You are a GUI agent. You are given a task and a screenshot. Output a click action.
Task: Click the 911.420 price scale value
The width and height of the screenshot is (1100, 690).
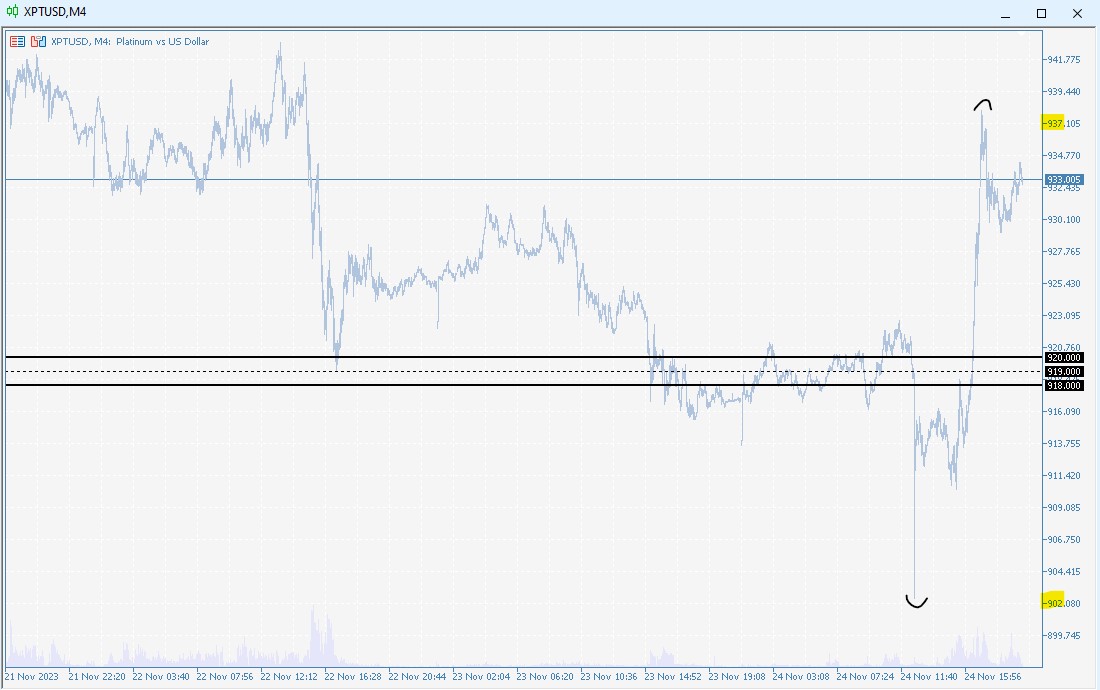coord(1064,475)
